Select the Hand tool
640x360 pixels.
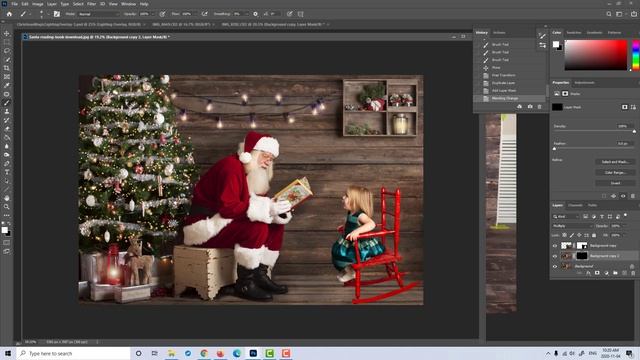(7, 198)
